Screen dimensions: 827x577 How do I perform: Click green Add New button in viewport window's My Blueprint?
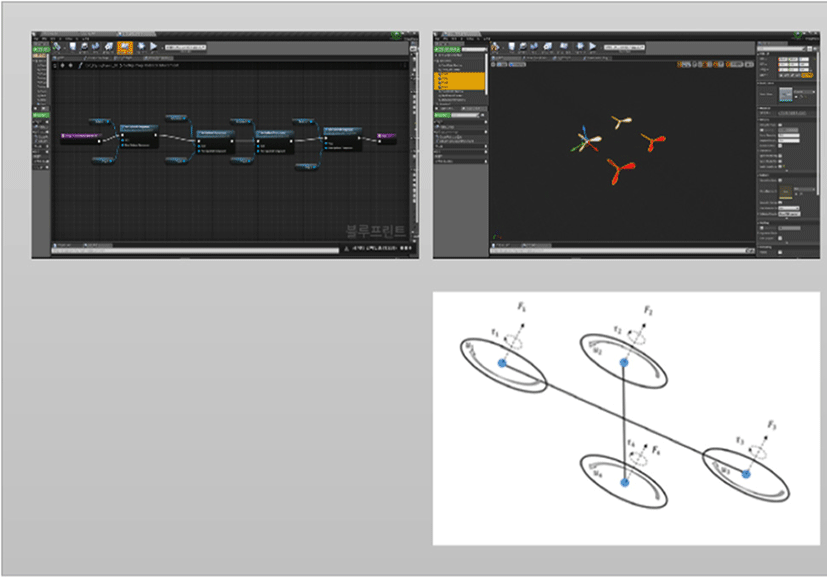(x=443, y=115)
